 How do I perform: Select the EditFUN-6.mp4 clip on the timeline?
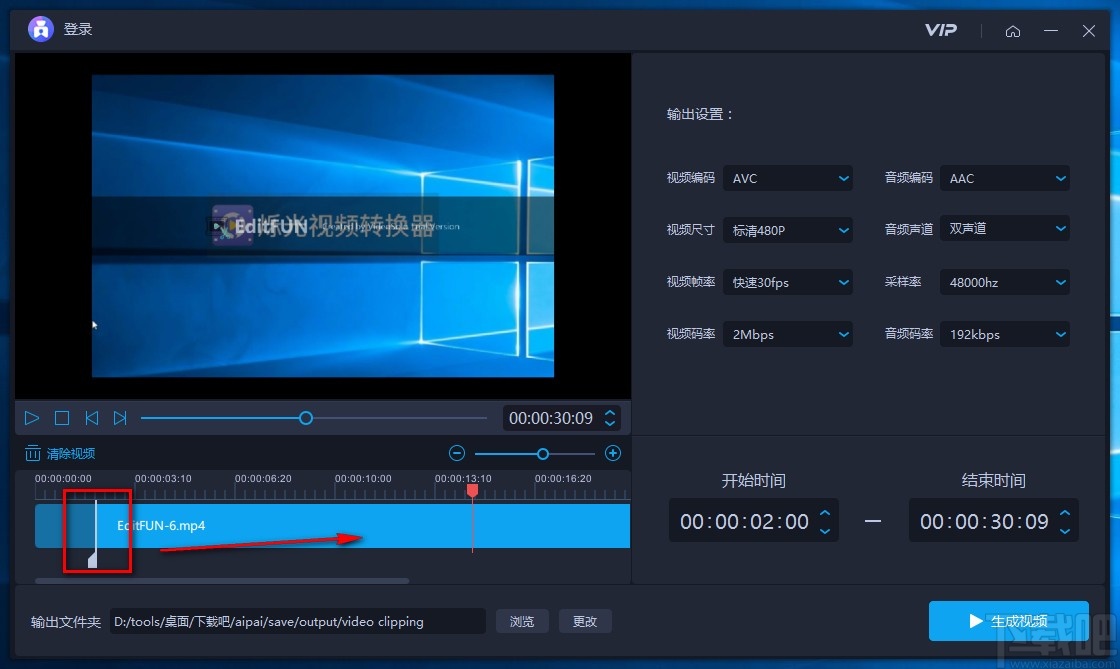[x=333, y=526]
